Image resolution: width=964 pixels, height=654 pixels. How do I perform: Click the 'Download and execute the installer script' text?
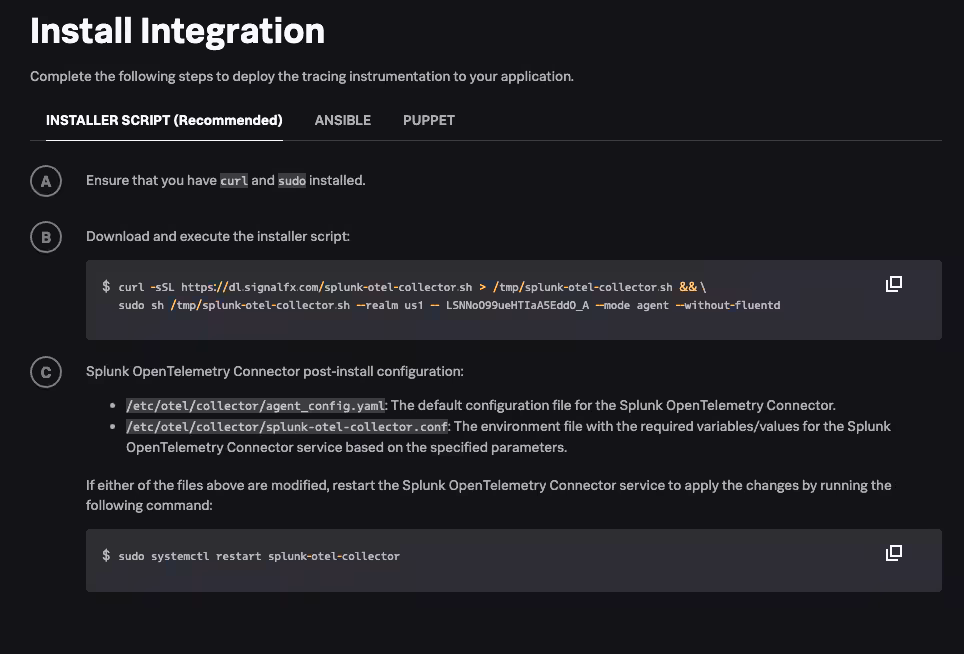218,237
